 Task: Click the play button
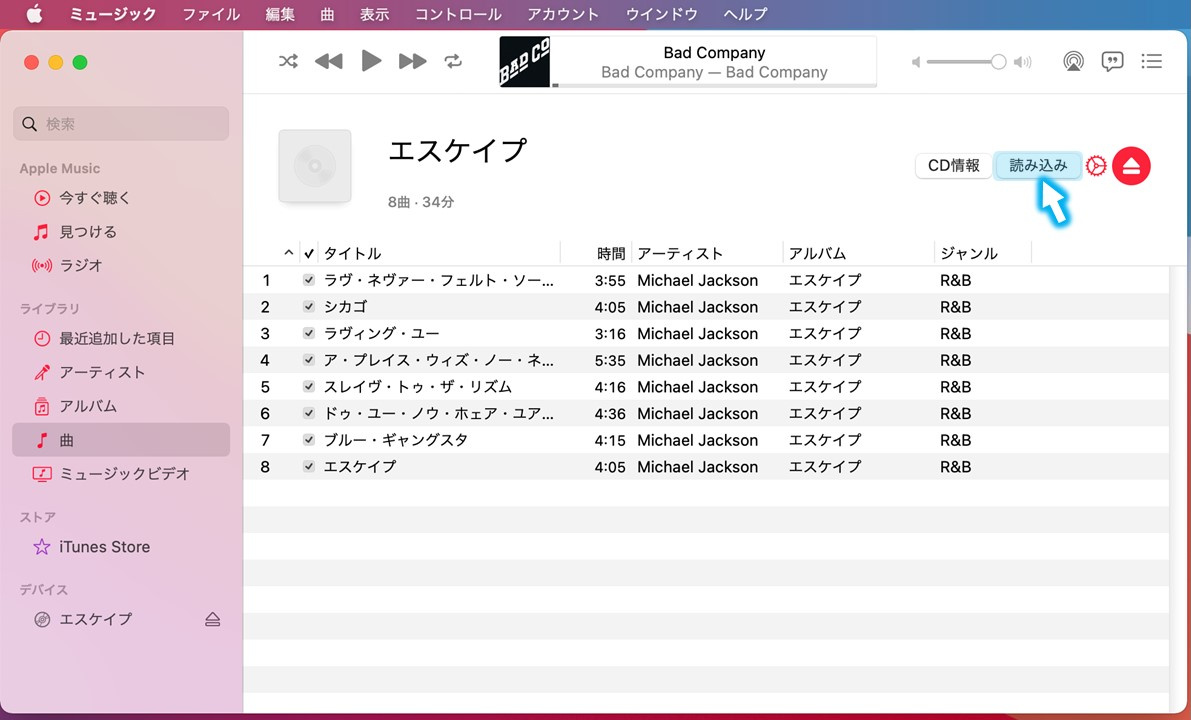click(x=371, y=62)
